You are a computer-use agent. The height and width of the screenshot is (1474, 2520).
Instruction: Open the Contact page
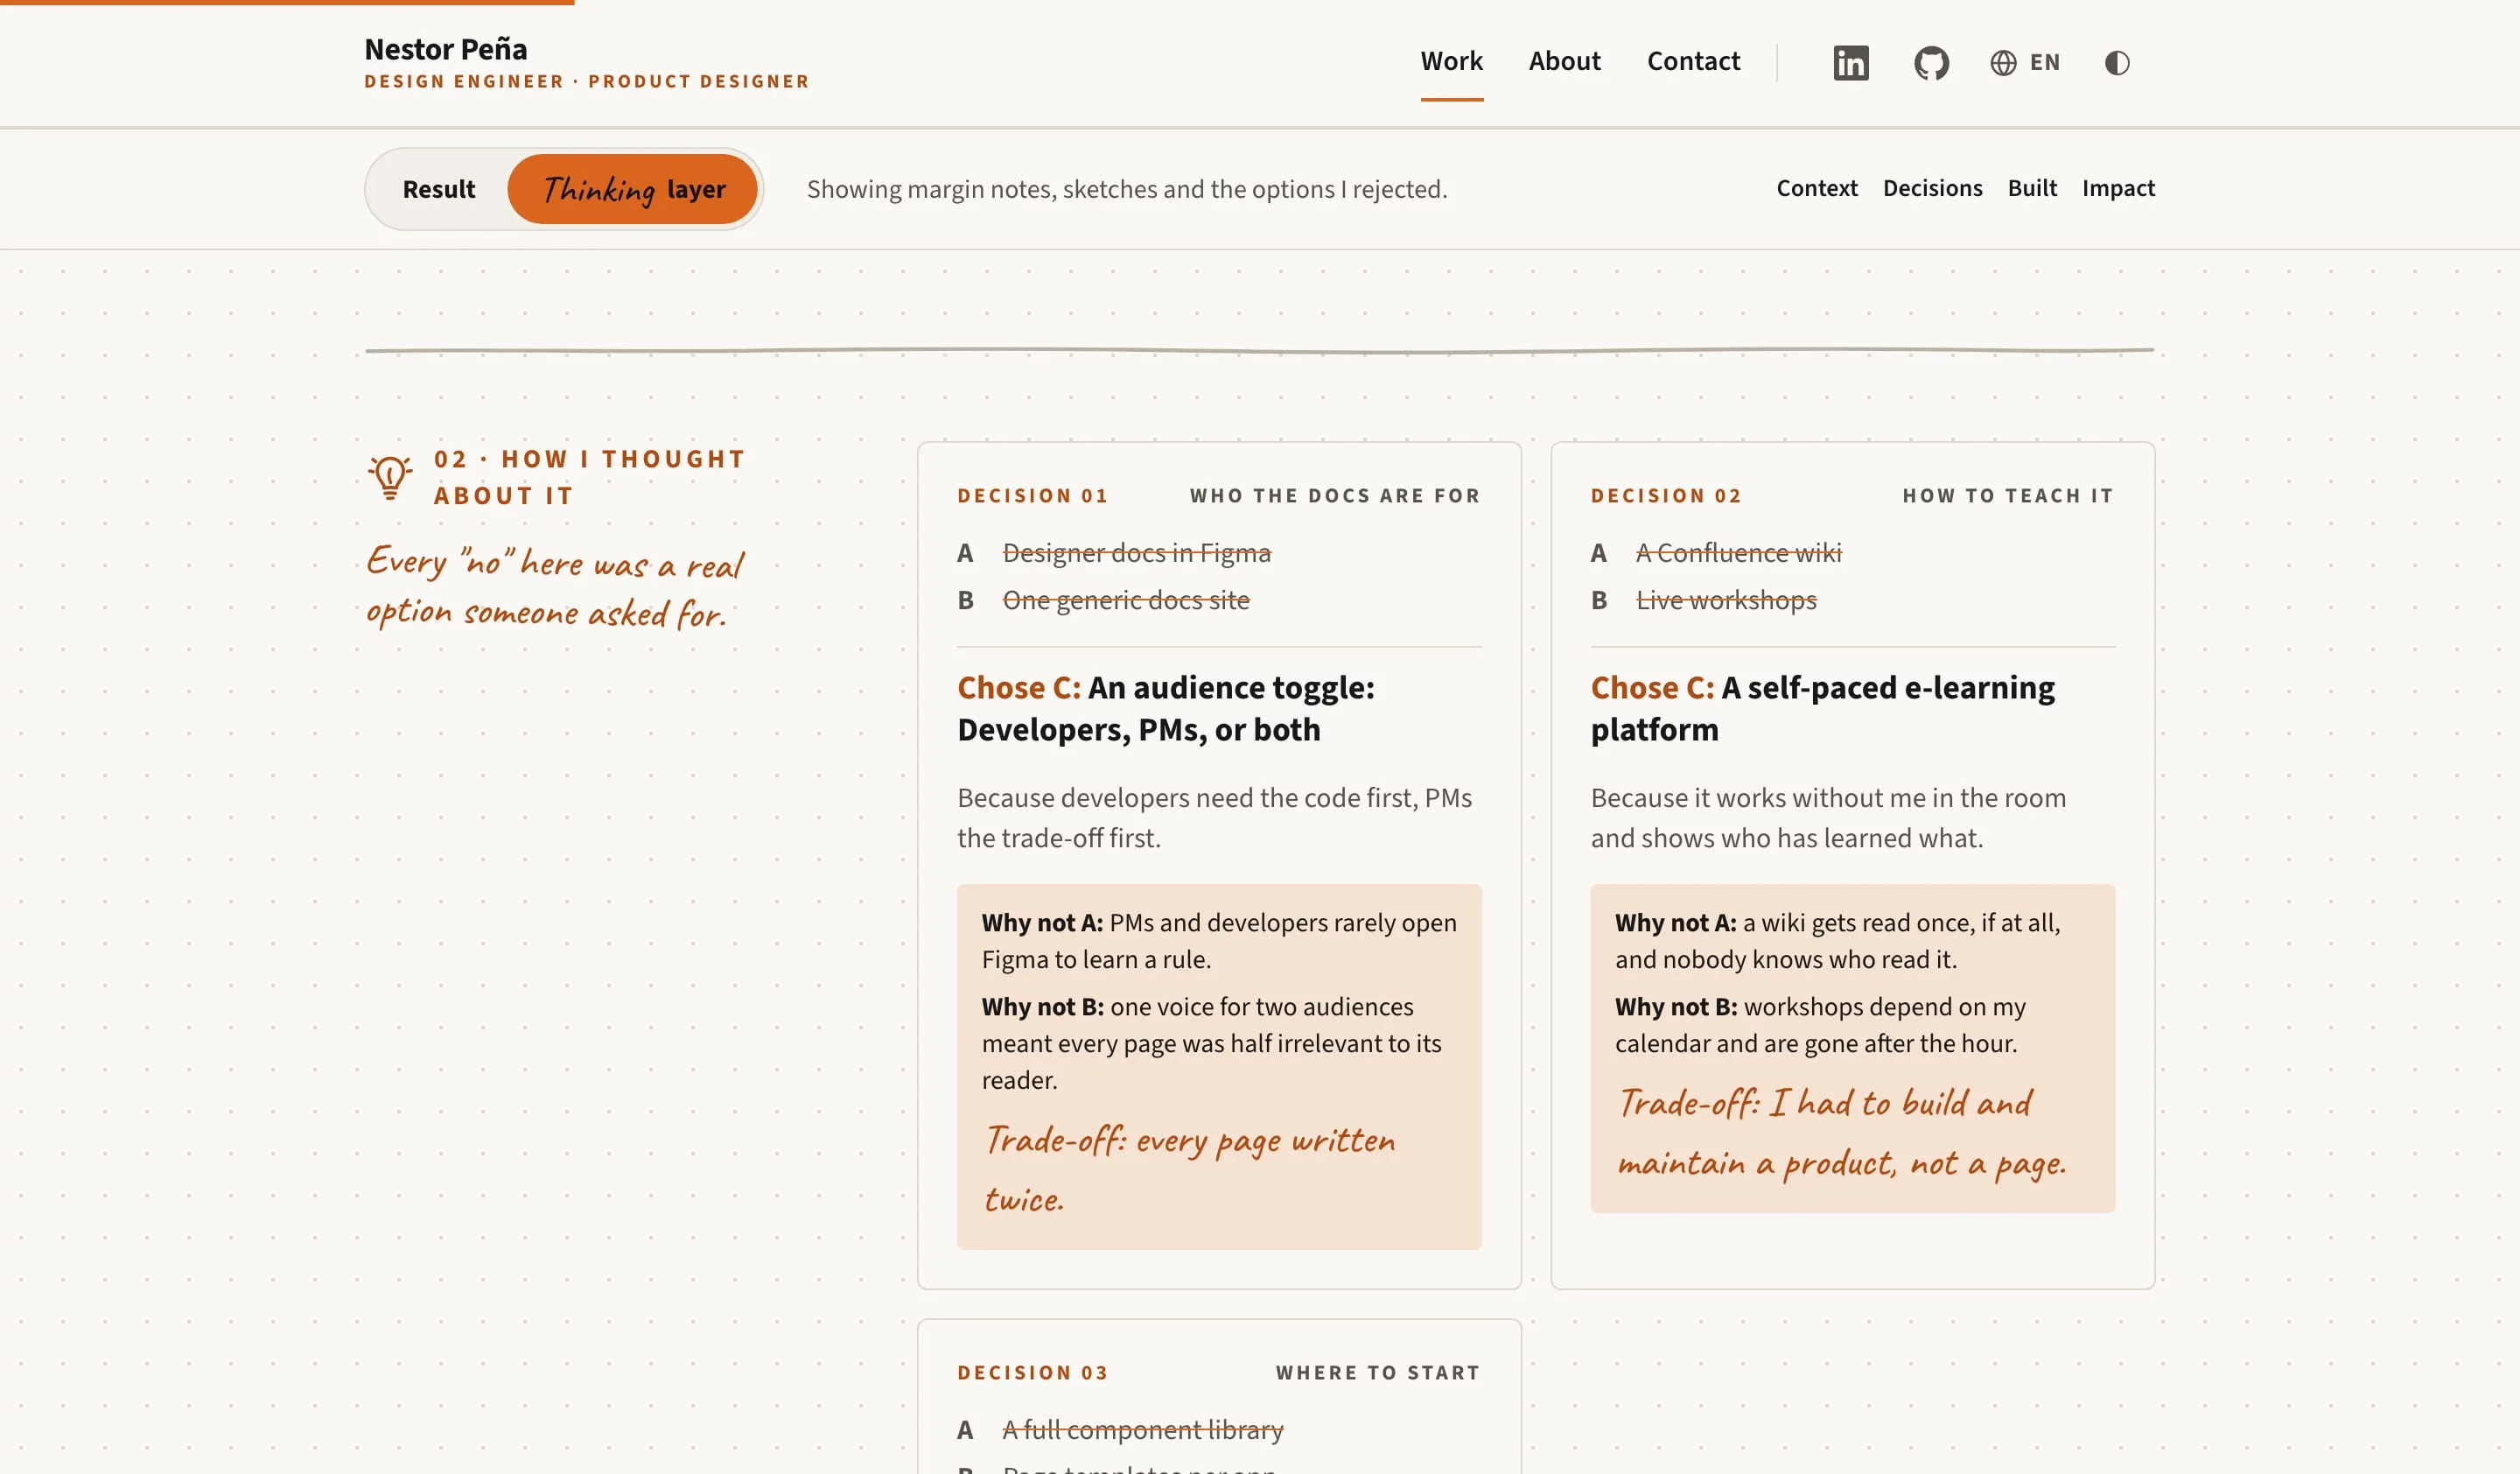point(1693,61)
